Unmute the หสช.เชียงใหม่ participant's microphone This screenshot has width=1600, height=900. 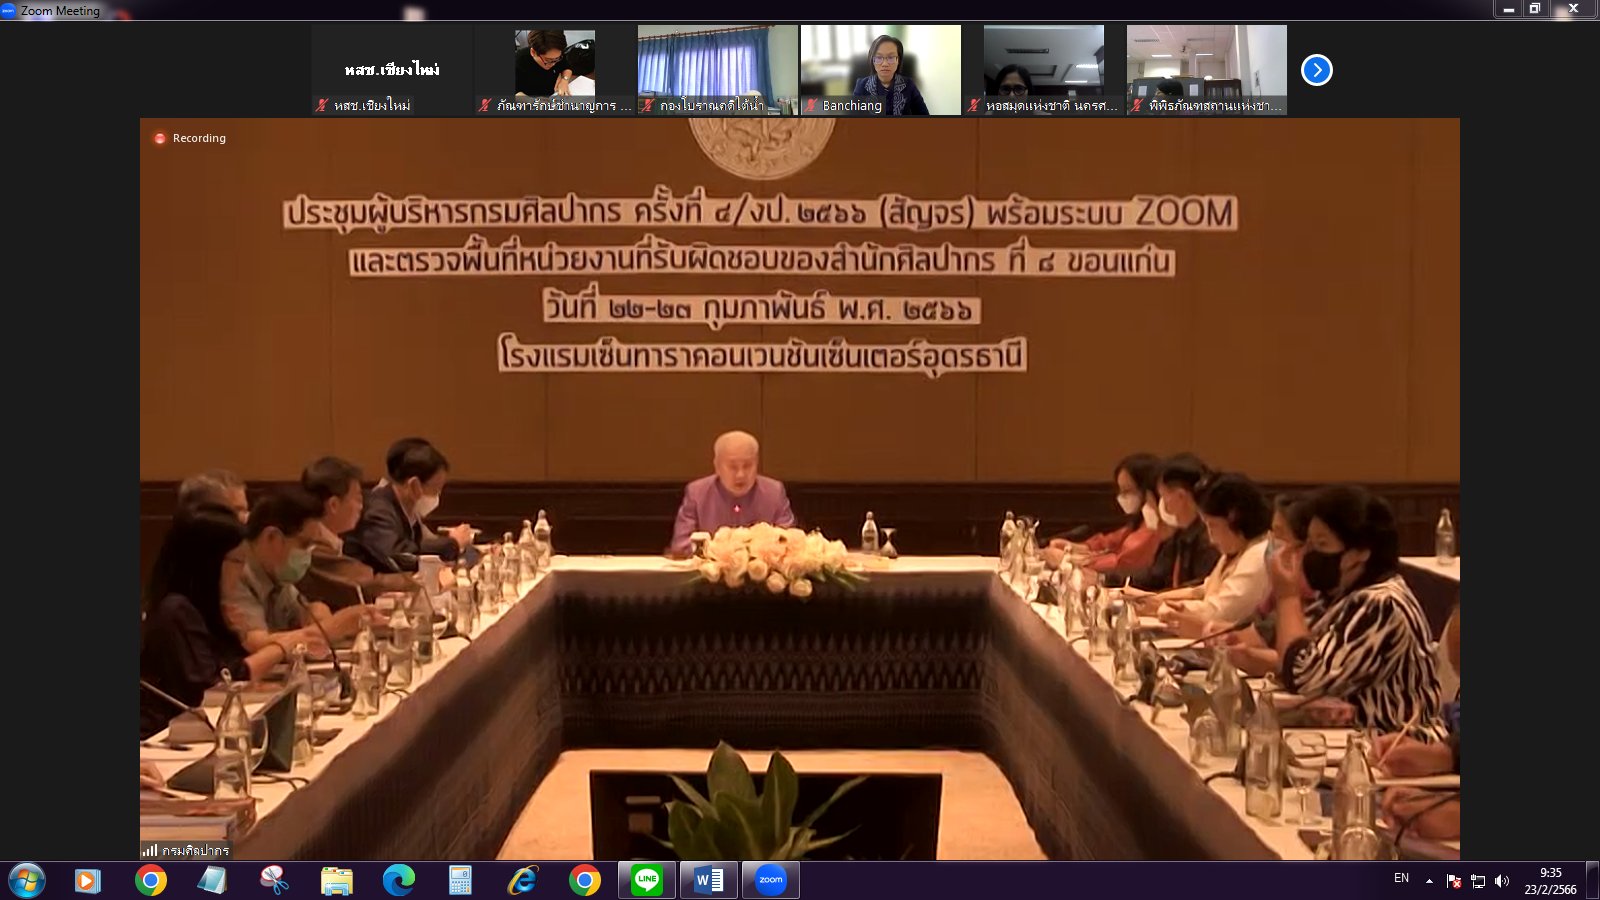click(x=321, y=104)
